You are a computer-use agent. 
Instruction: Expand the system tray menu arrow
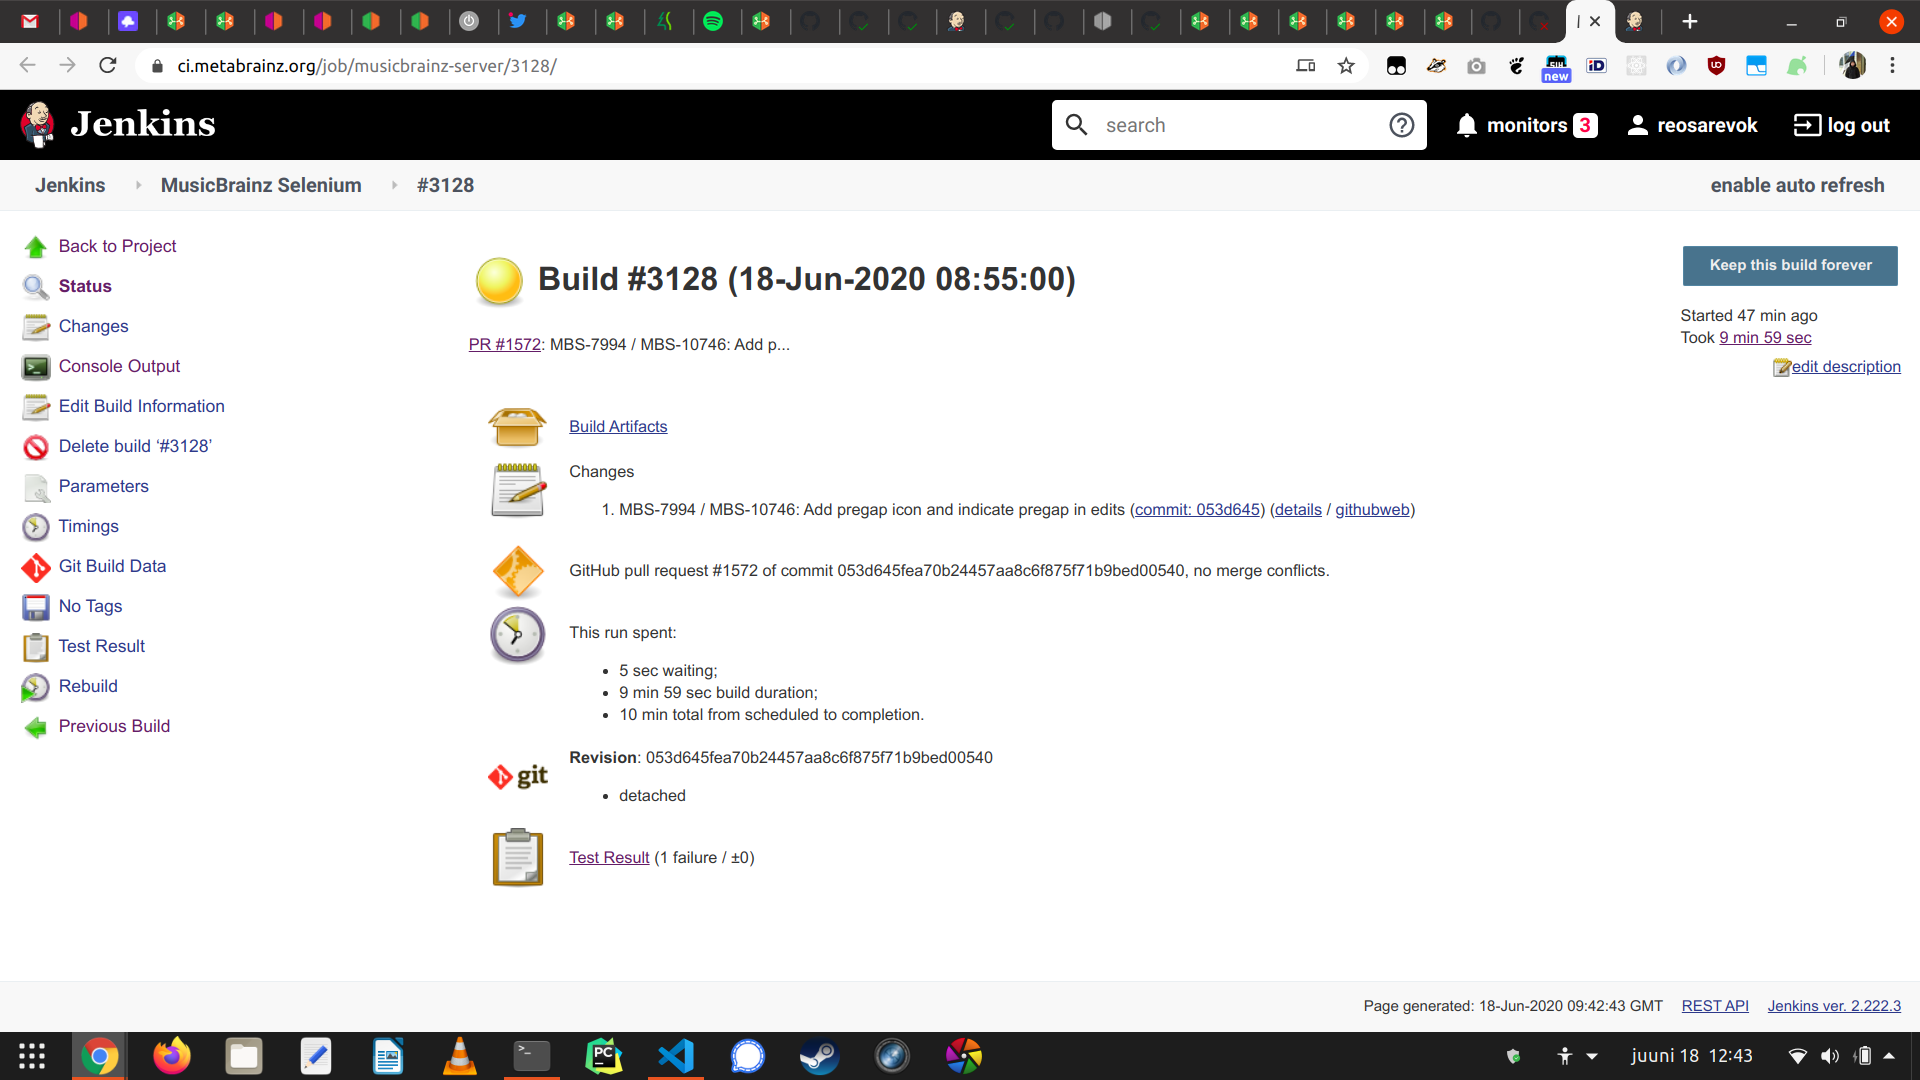[1889, 1056]
